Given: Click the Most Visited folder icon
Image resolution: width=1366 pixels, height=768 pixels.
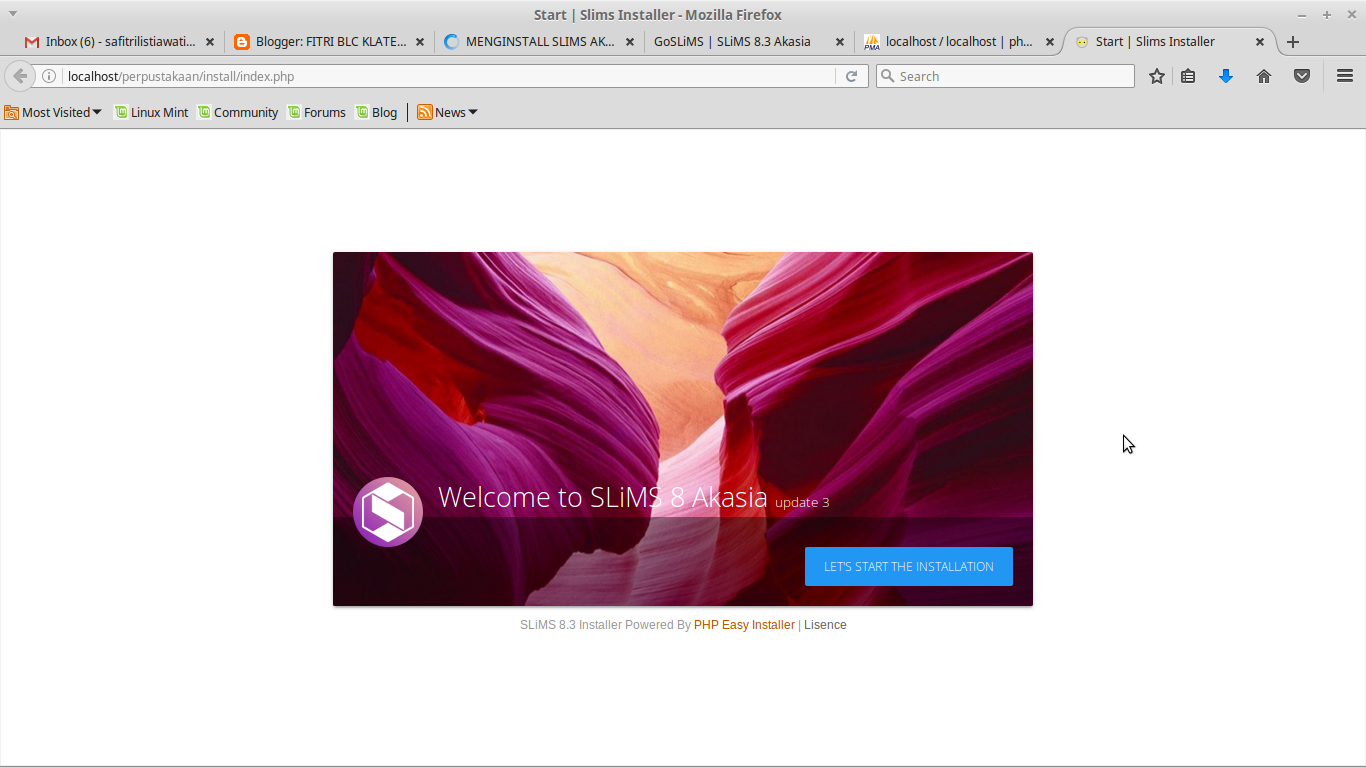Looking at the screenshot, I should point(11,112).
